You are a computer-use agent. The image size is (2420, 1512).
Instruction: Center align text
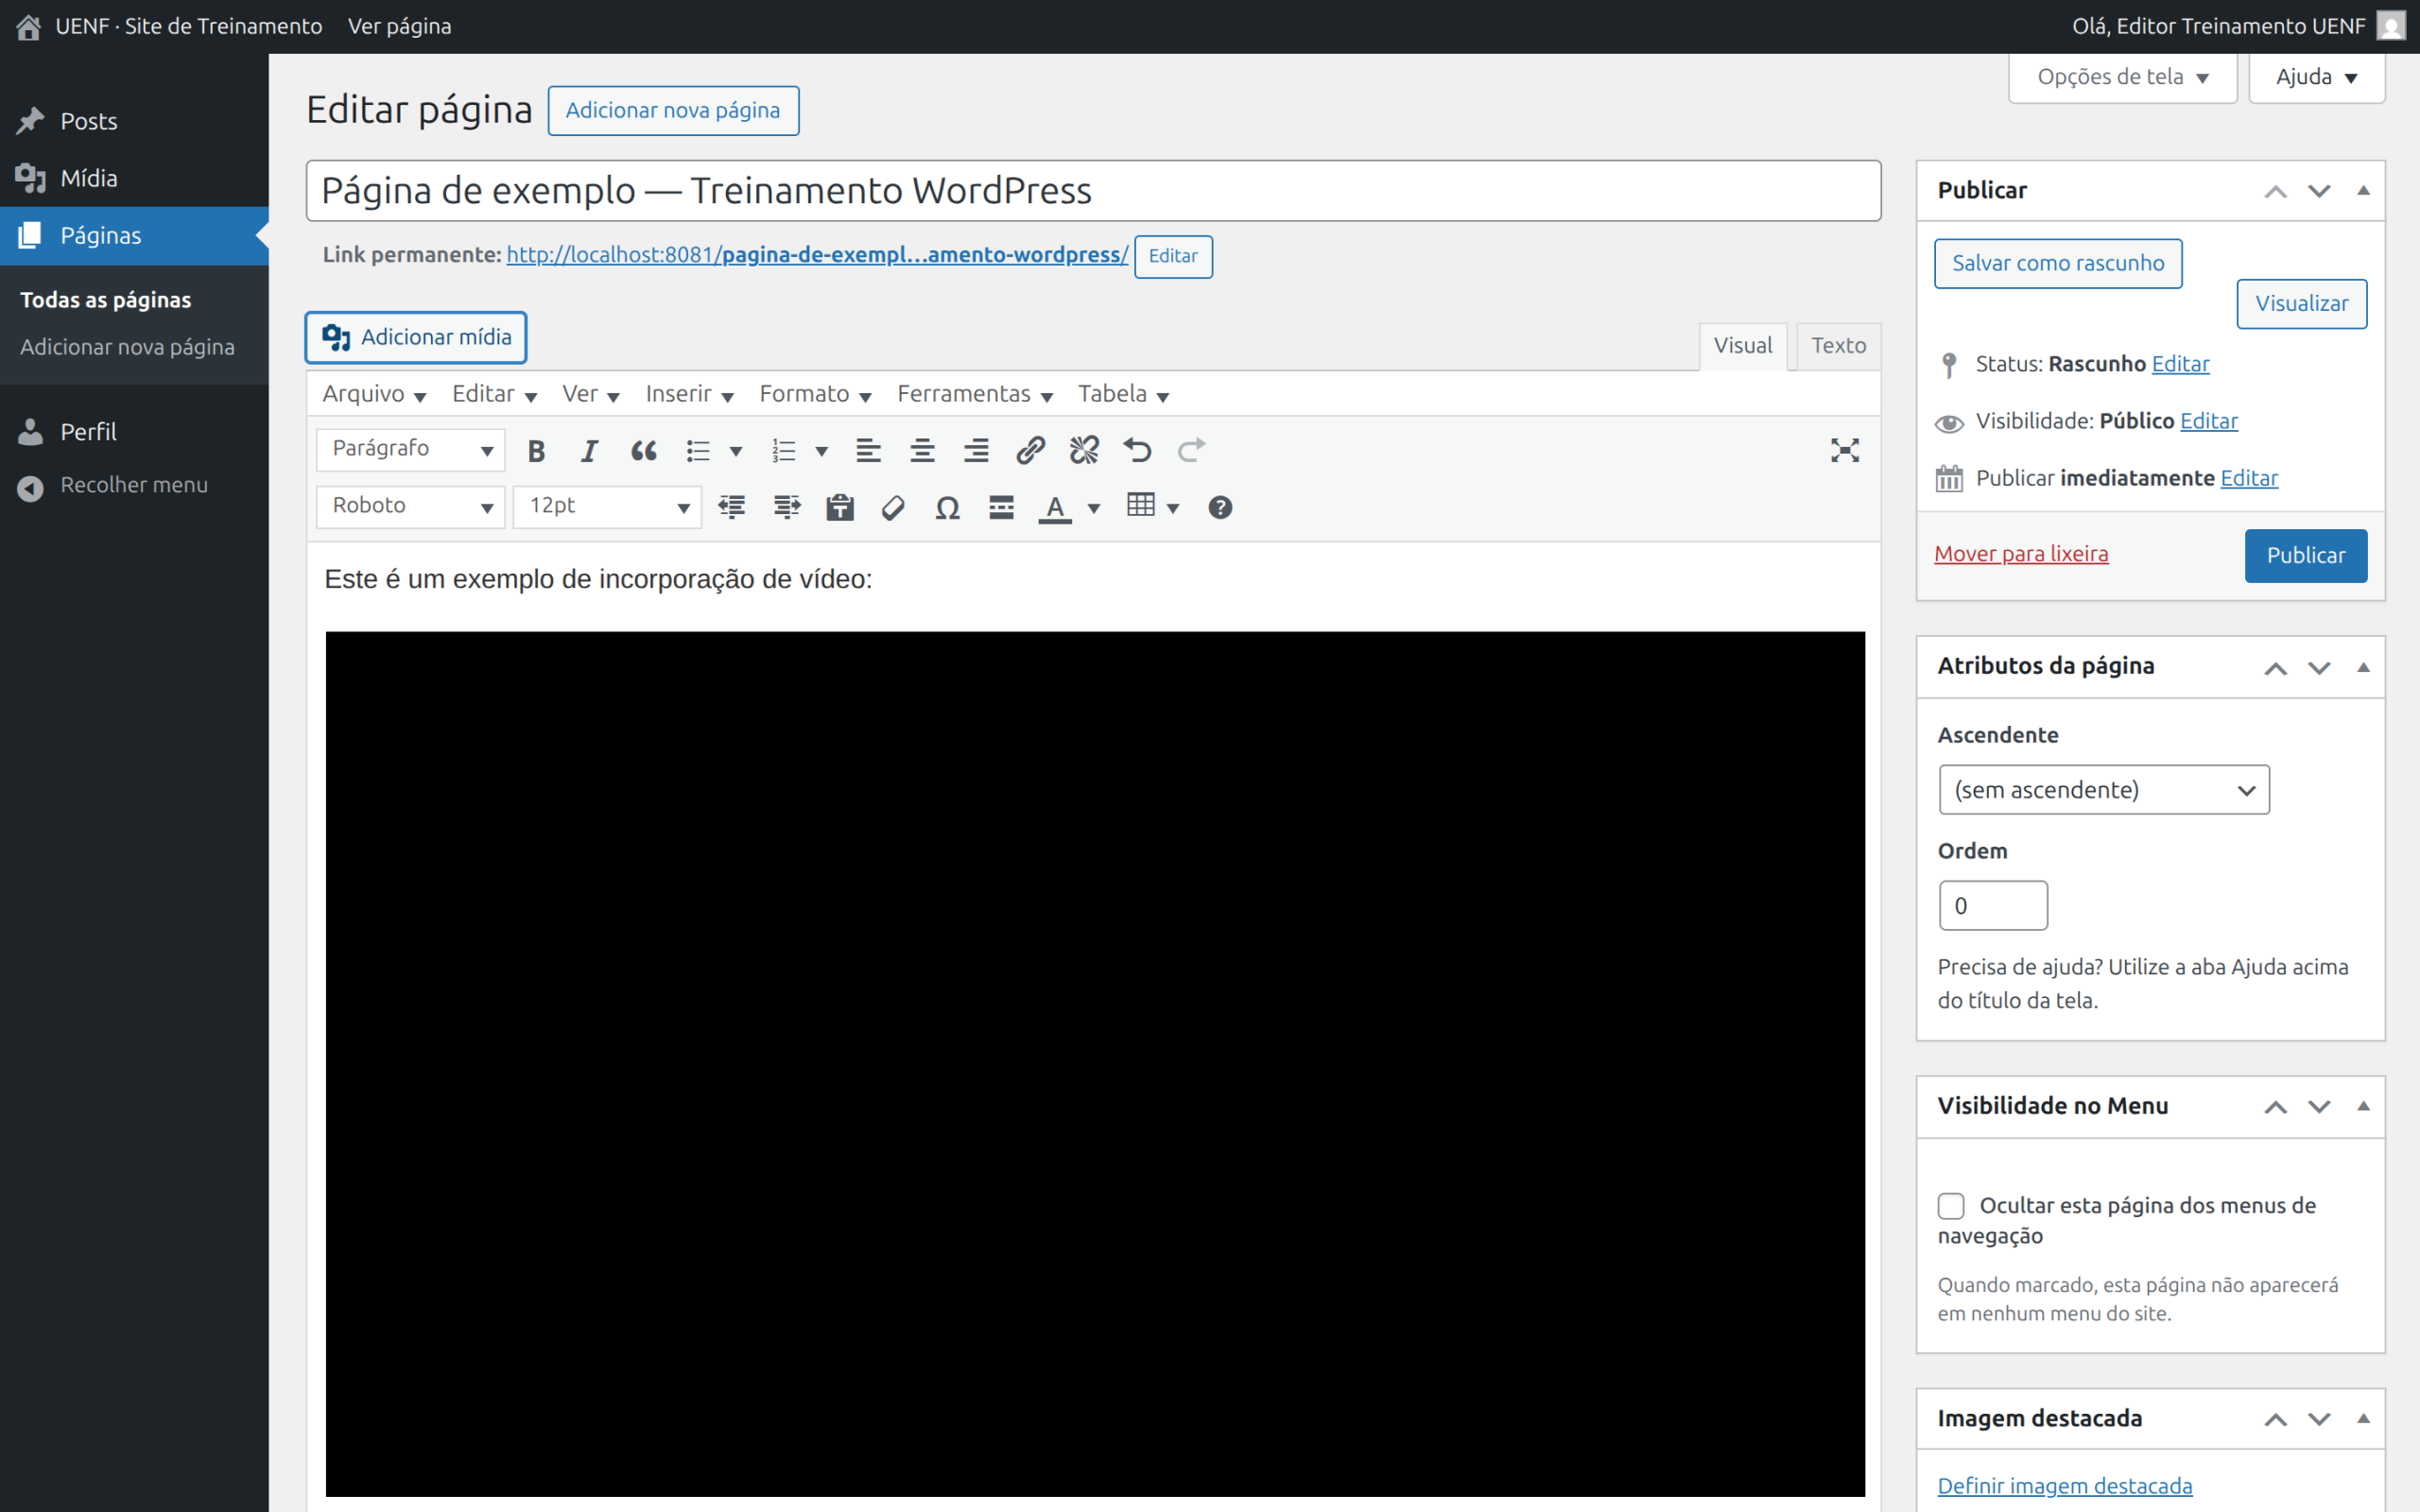click(x=922, y=451)
